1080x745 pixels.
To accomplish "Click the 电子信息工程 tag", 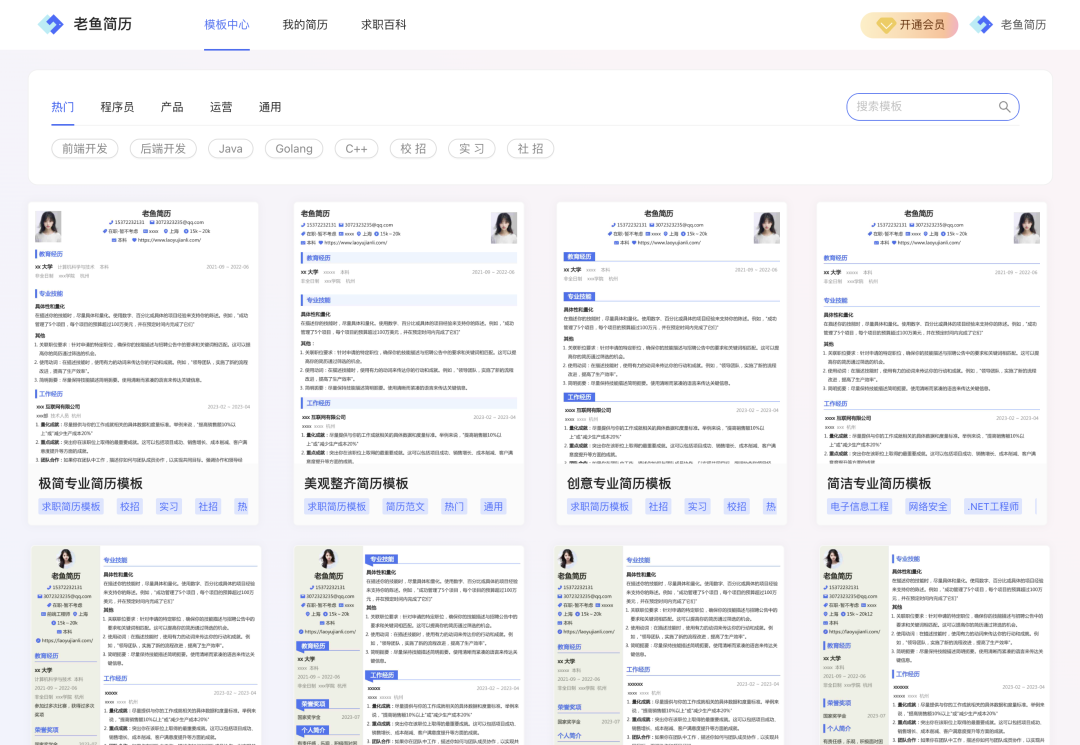I will pos(860,507).
